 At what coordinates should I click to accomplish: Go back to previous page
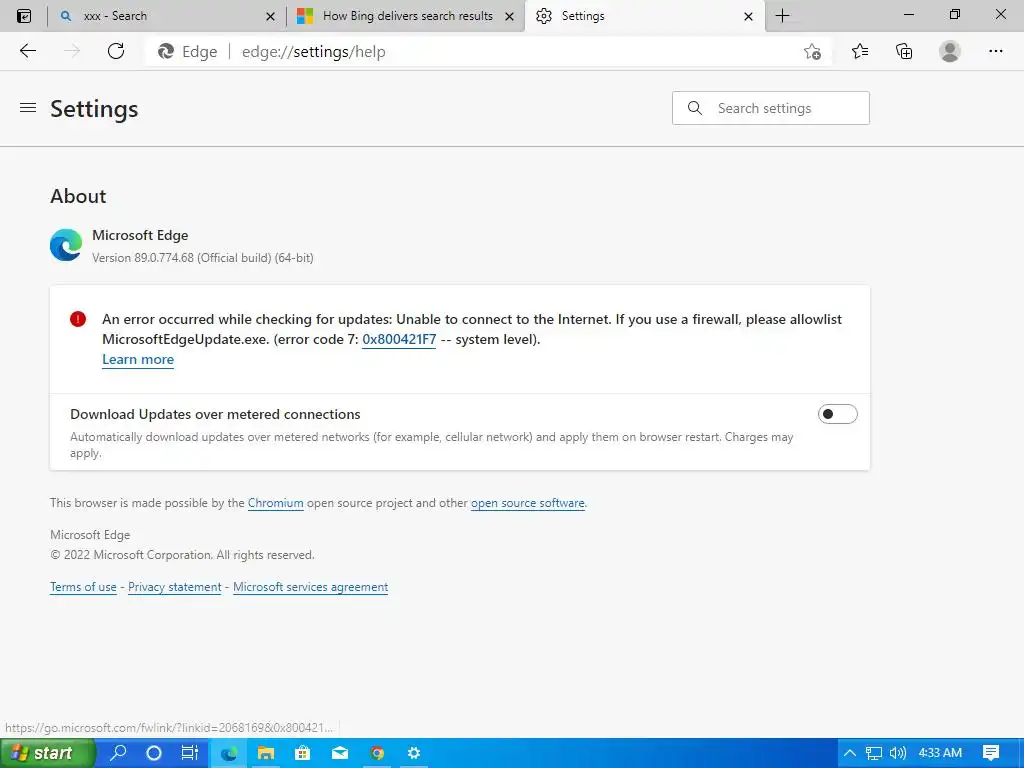[x=27, y=51]
